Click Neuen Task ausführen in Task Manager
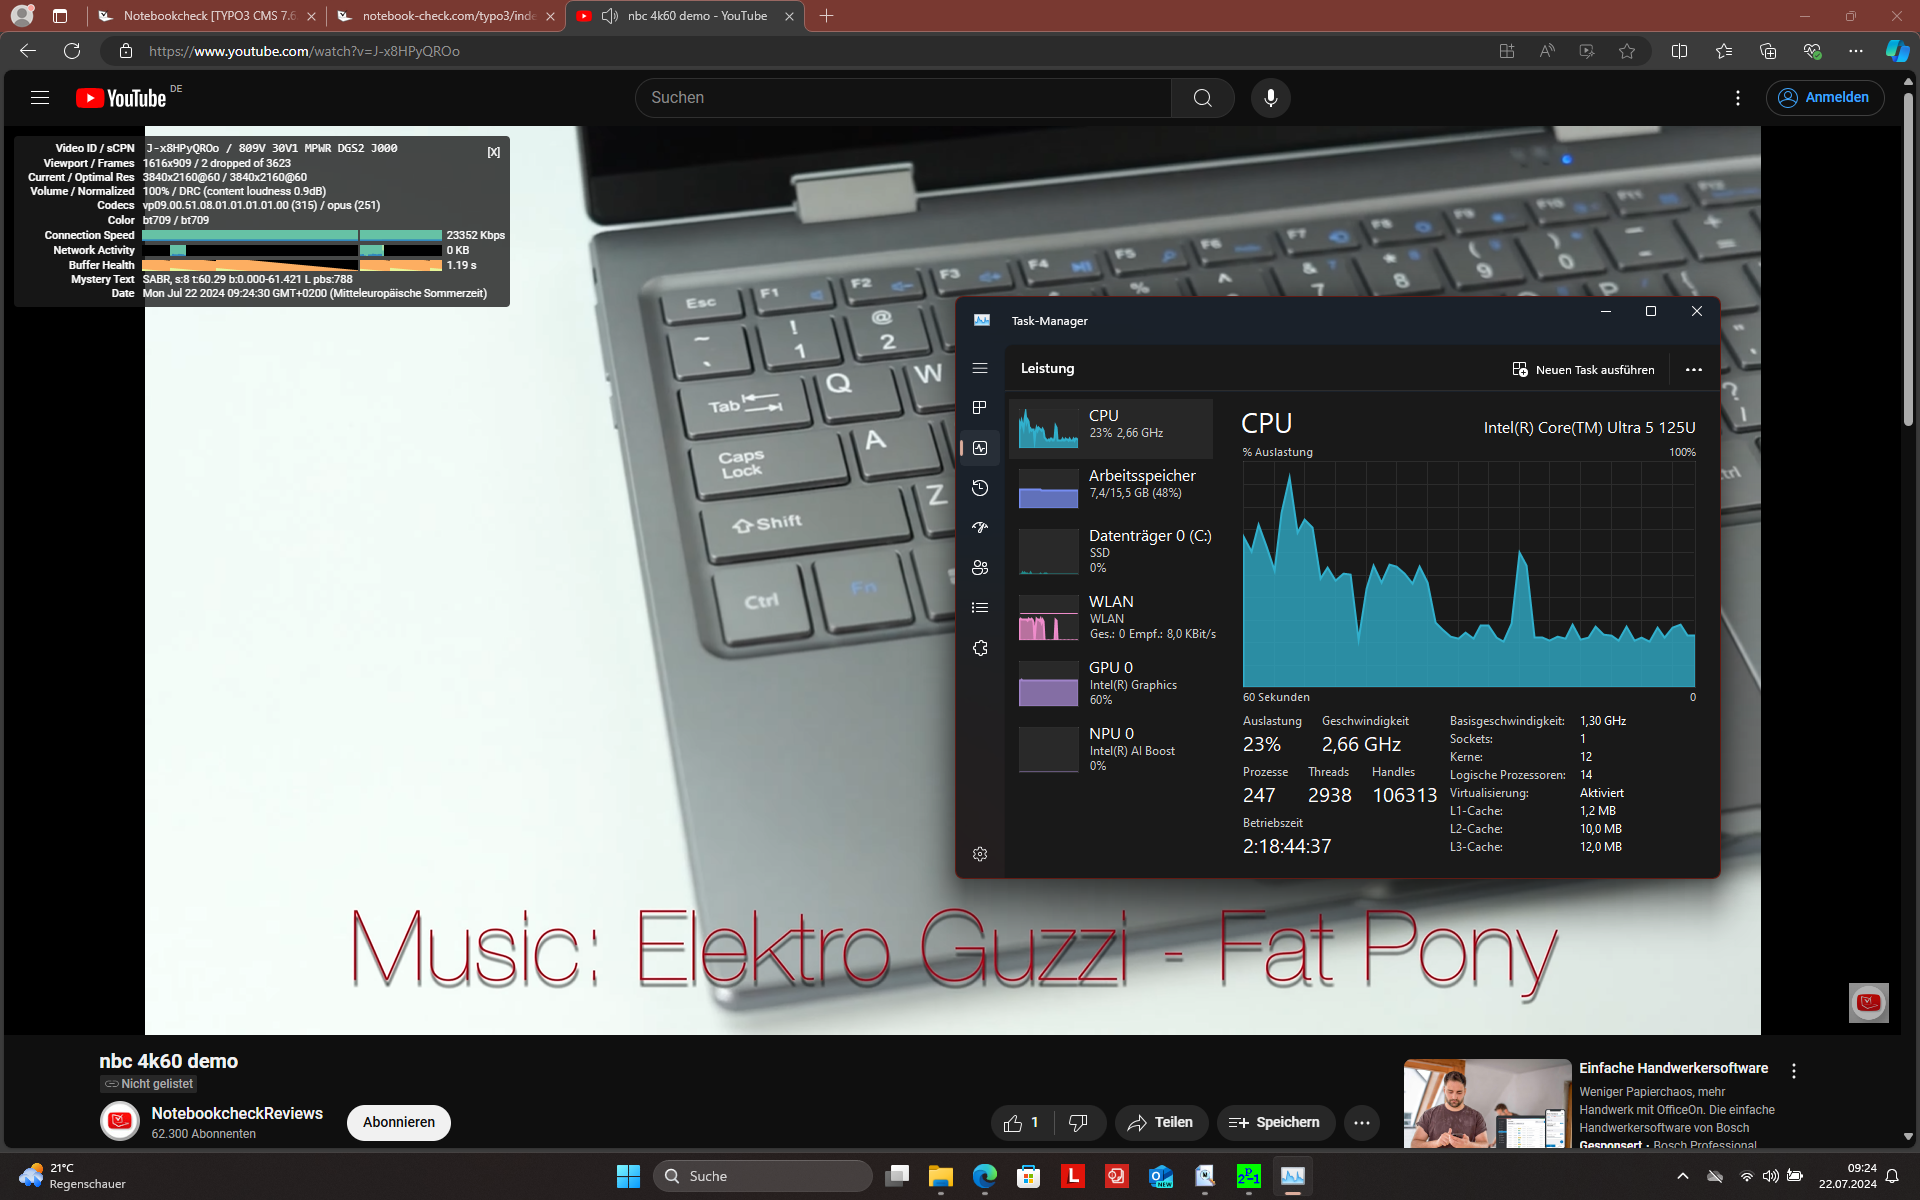The image size is (1920, 1200). pos(1583,370)
